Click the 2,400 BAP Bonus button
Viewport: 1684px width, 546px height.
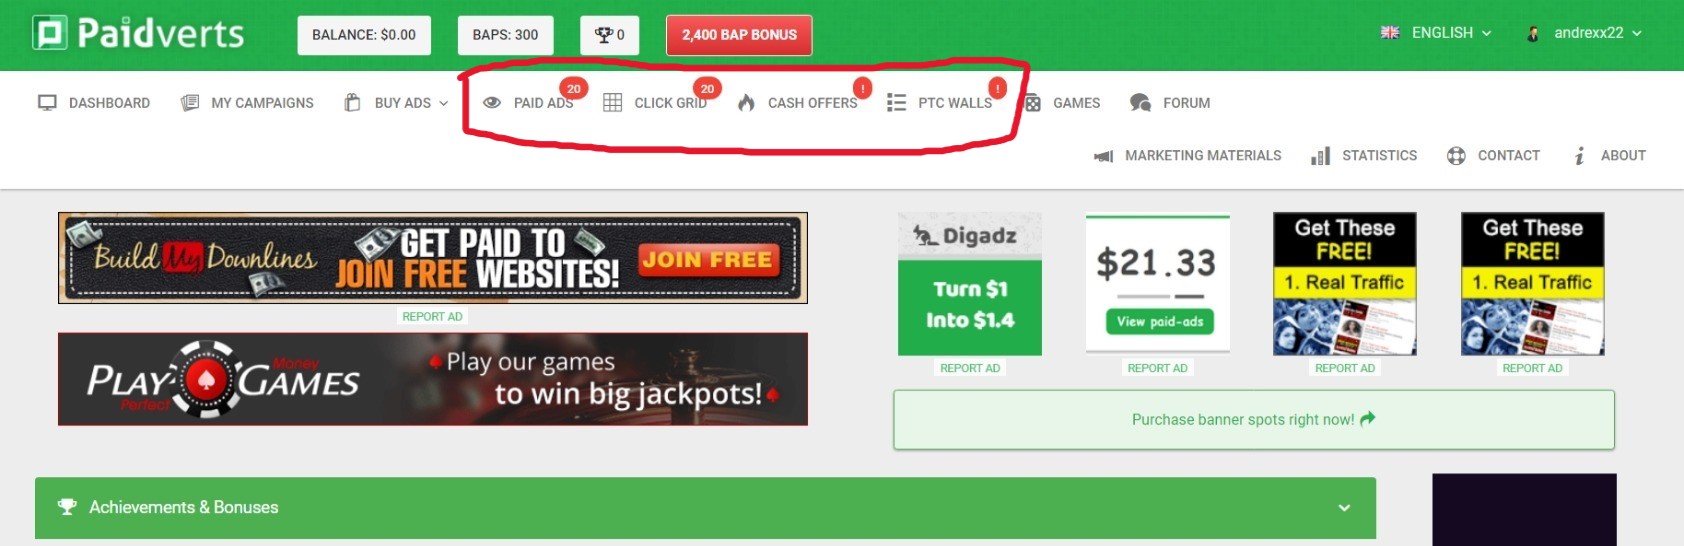[739, 35]
